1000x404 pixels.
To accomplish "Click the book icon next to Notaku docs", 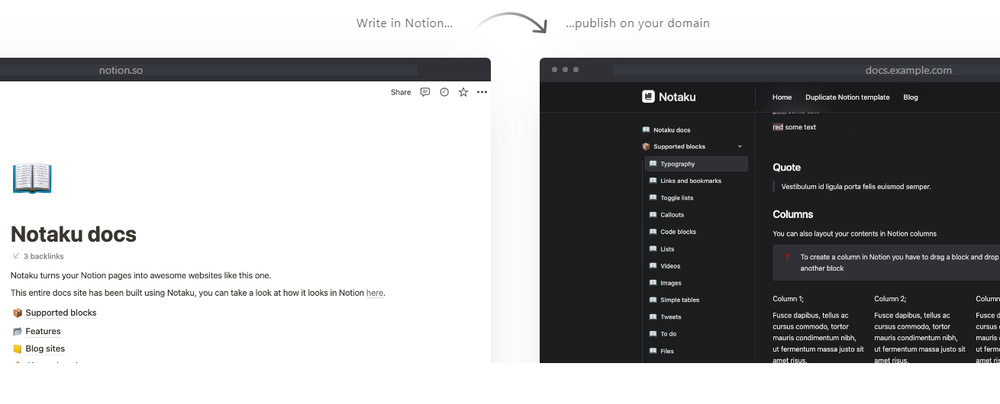I will (646, 130).
